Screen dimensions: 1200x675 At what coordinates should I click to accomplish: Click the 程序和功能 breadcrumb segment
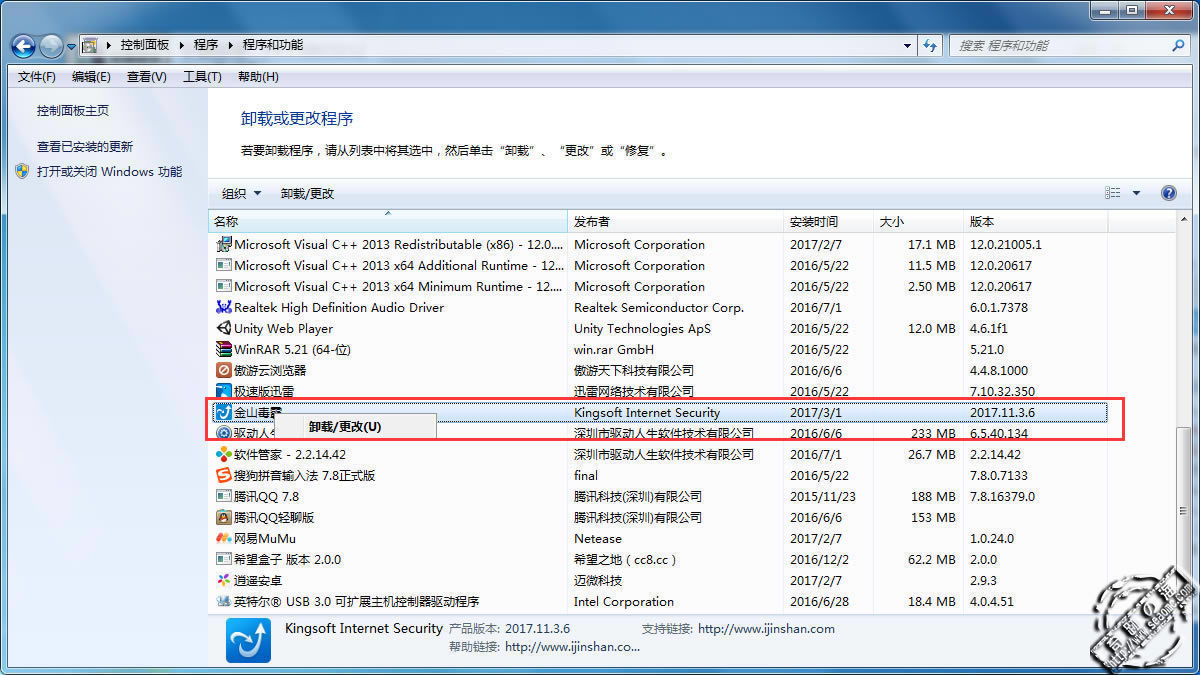tap(272, 45)
